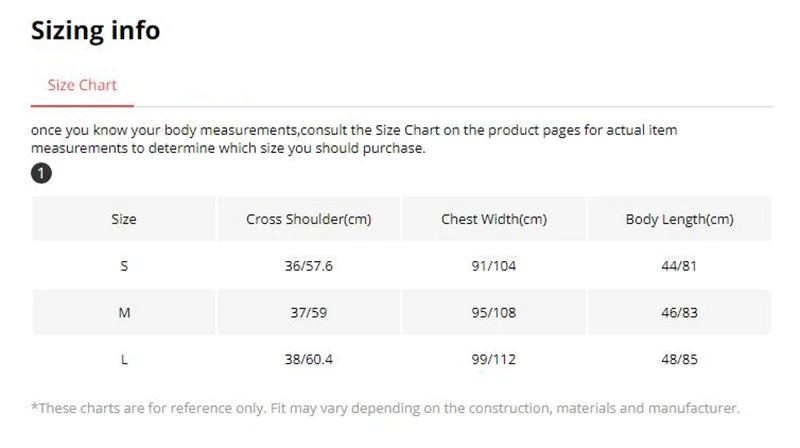Click the 91/104 chest width cell
This screenshot has width=800, height=448.
pos(494,266)
